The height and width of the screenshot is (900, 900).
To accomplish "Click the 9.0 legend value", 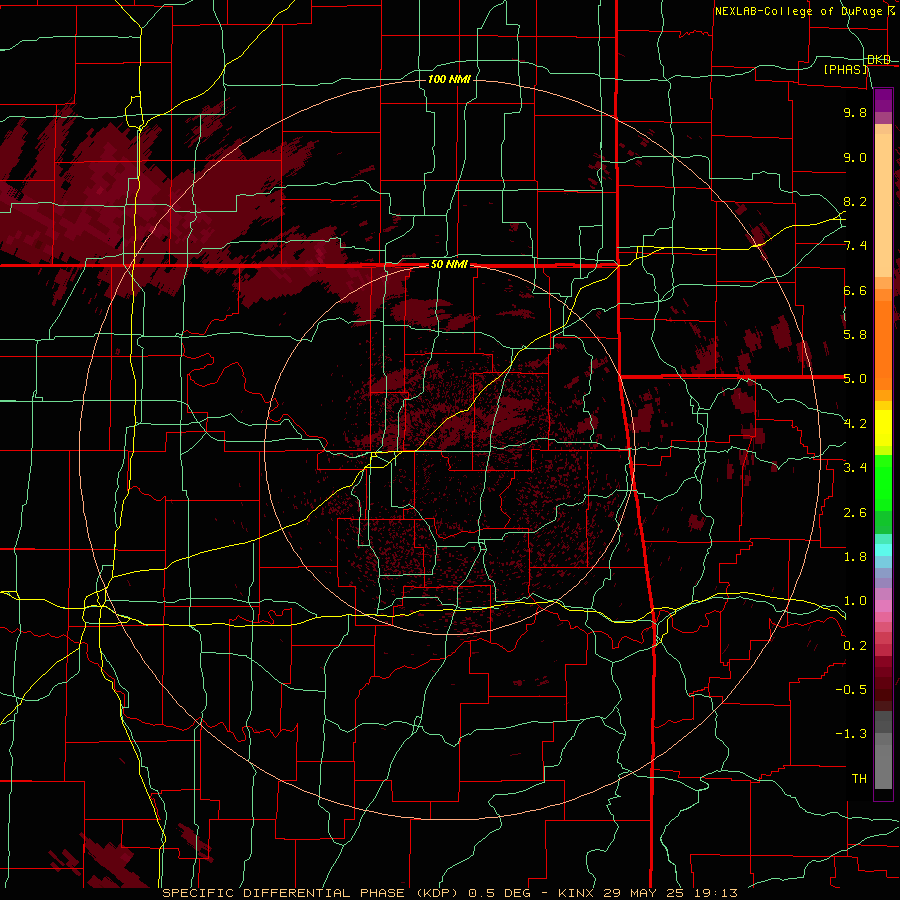I will click(x=855, y=157).
